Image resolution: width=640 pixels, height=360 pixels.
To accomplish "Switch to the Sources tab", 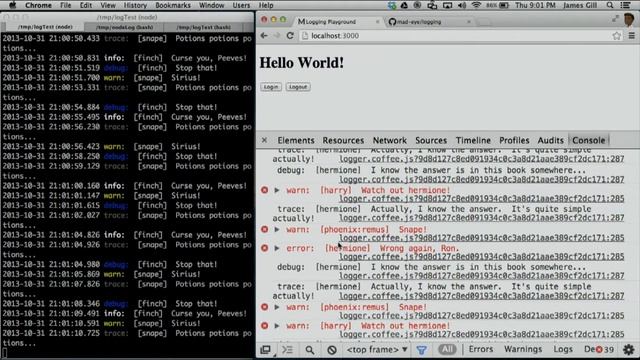I will point(431,140).
